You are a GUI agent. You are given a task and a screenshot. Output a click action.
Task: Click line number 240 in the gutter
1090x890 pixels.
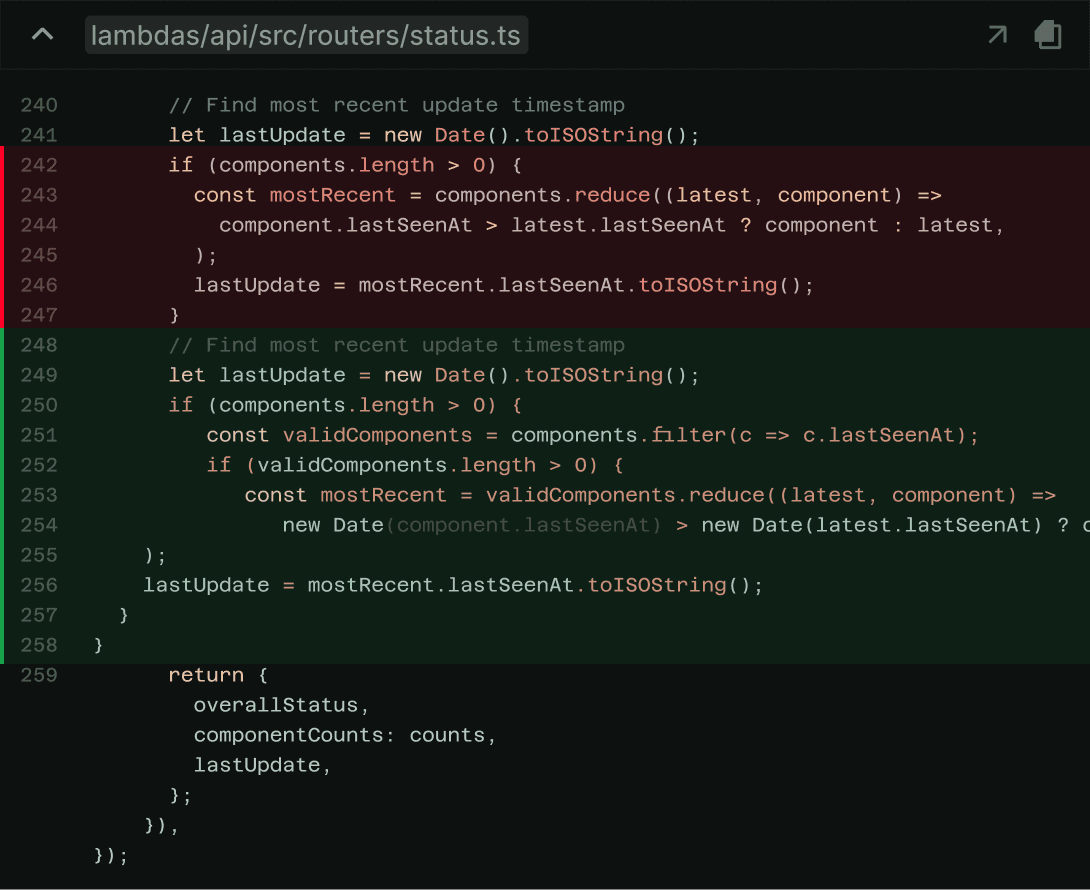pos(39,105)
